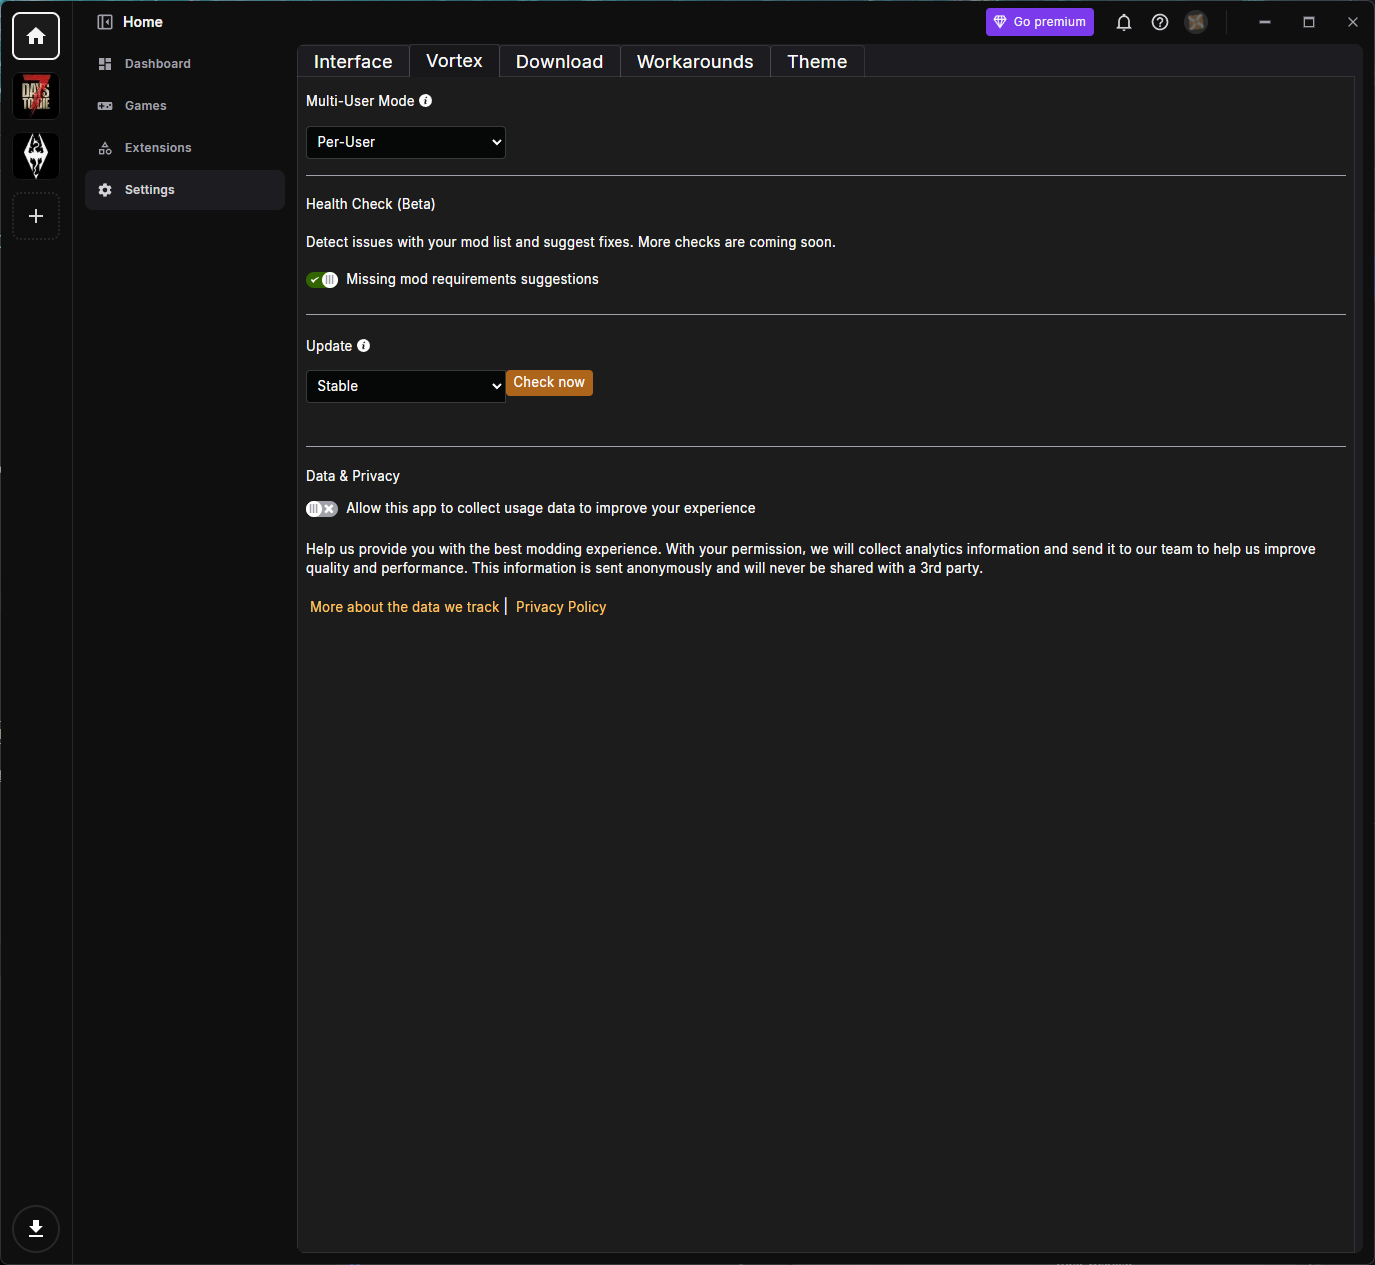Open the Privacy Policy link
Image resolution: width=1375 pixels, height=1265 pixels.
(561, 607)
